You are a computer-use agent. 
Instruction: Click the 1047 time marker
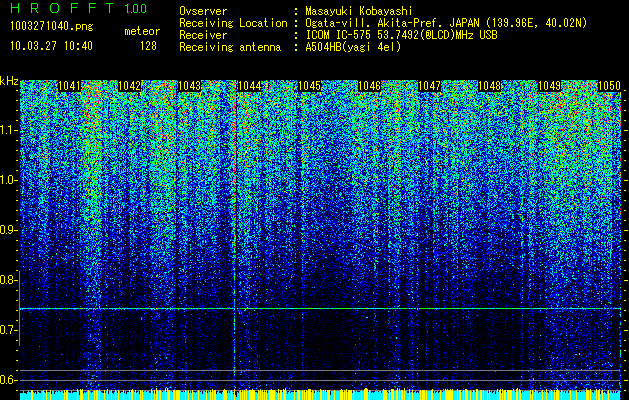tap(430, 86)
